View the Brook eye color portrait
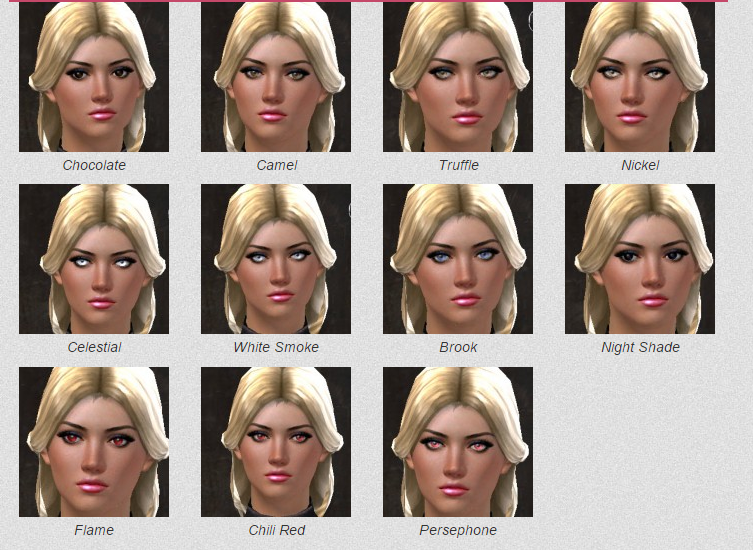The image size is (753, 550). point(458,259)
